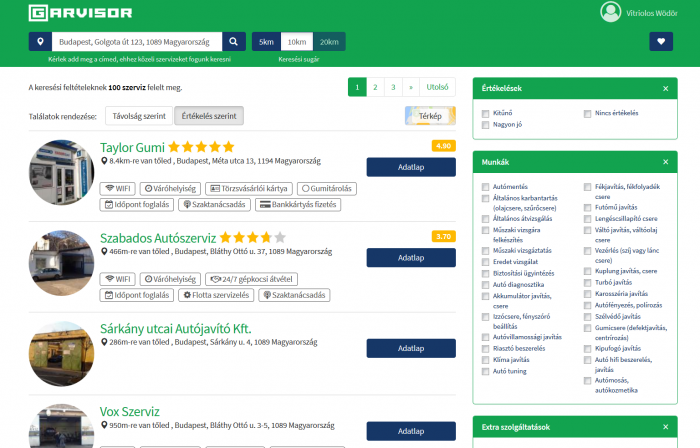This screenshot has height=448, width=700.
Task: Sort results by Távolság szerint
Action: (138, 116)
